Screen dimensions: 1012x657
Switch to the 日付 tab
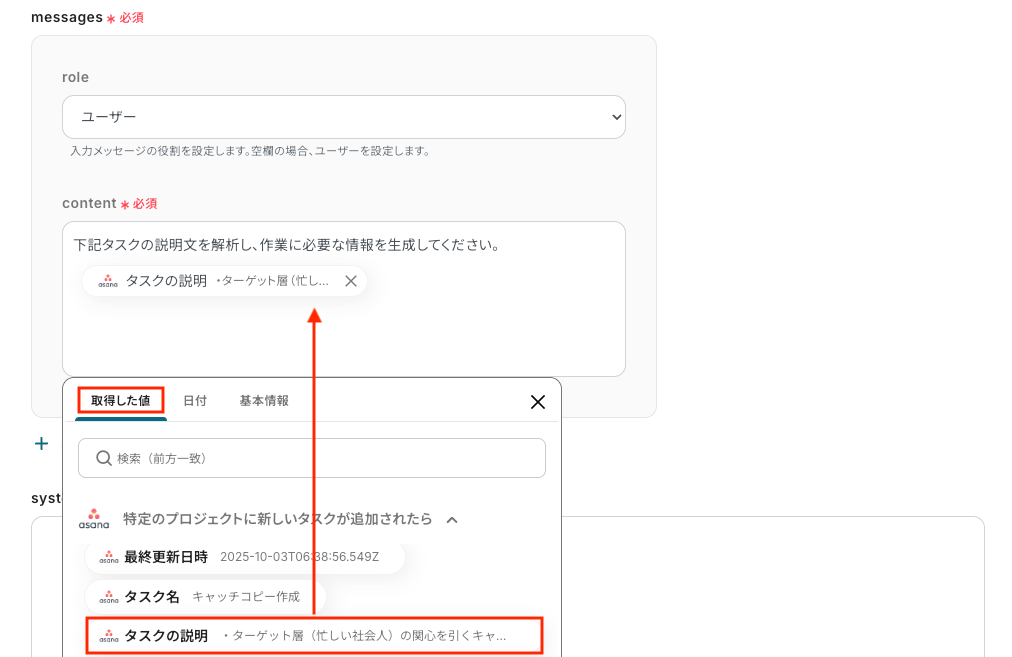[x=195, y=401]
